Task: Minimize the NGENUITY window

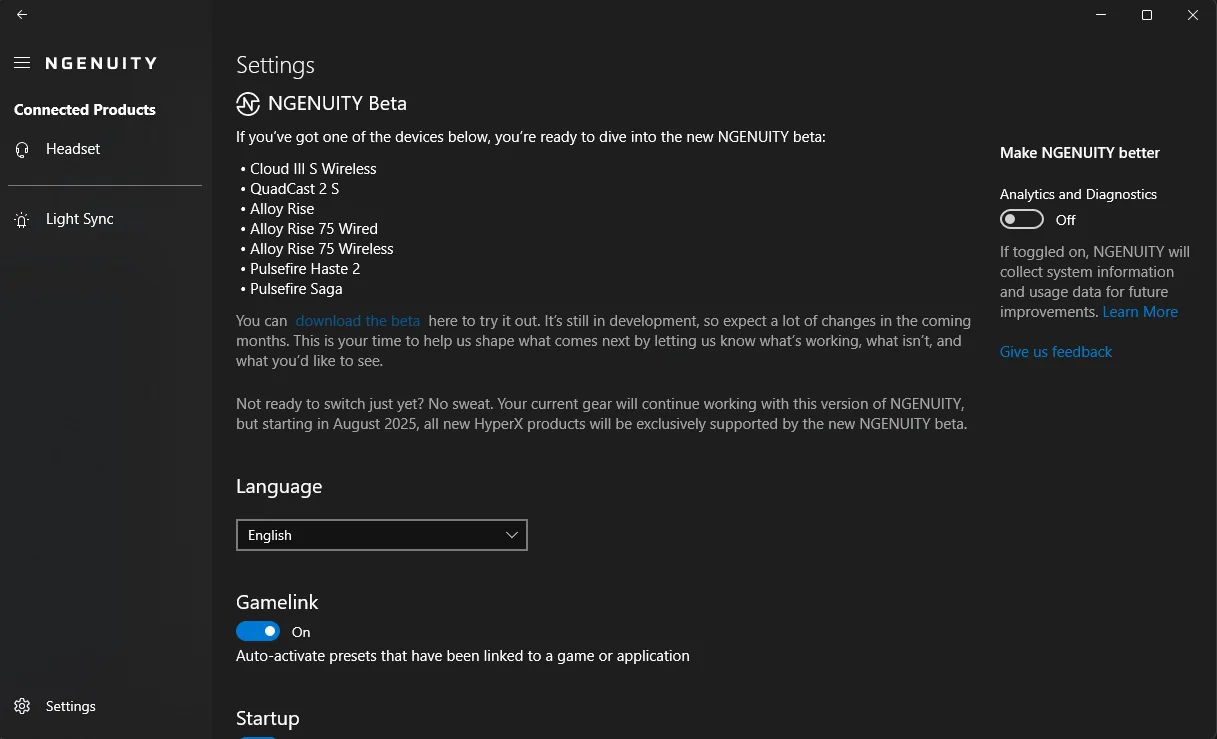Action: [x=1101, y=15]
